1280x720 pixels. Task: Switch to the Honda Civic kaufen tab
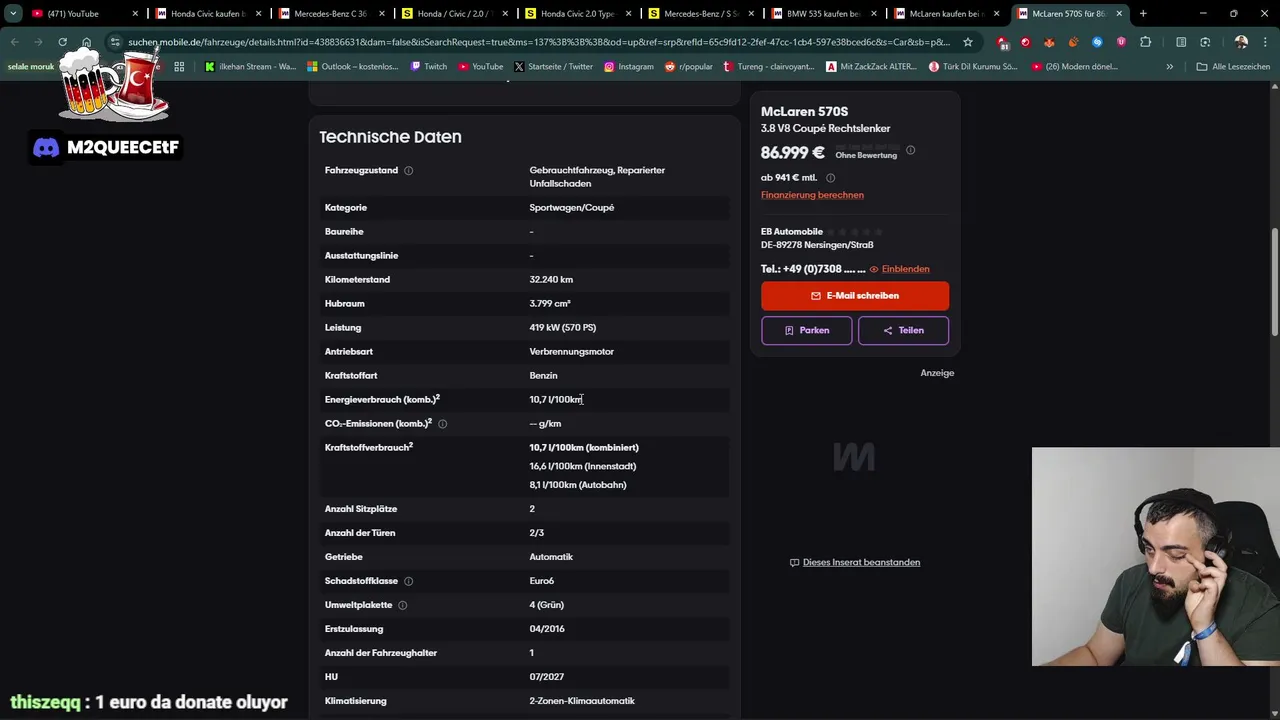[x=208, y=14]
